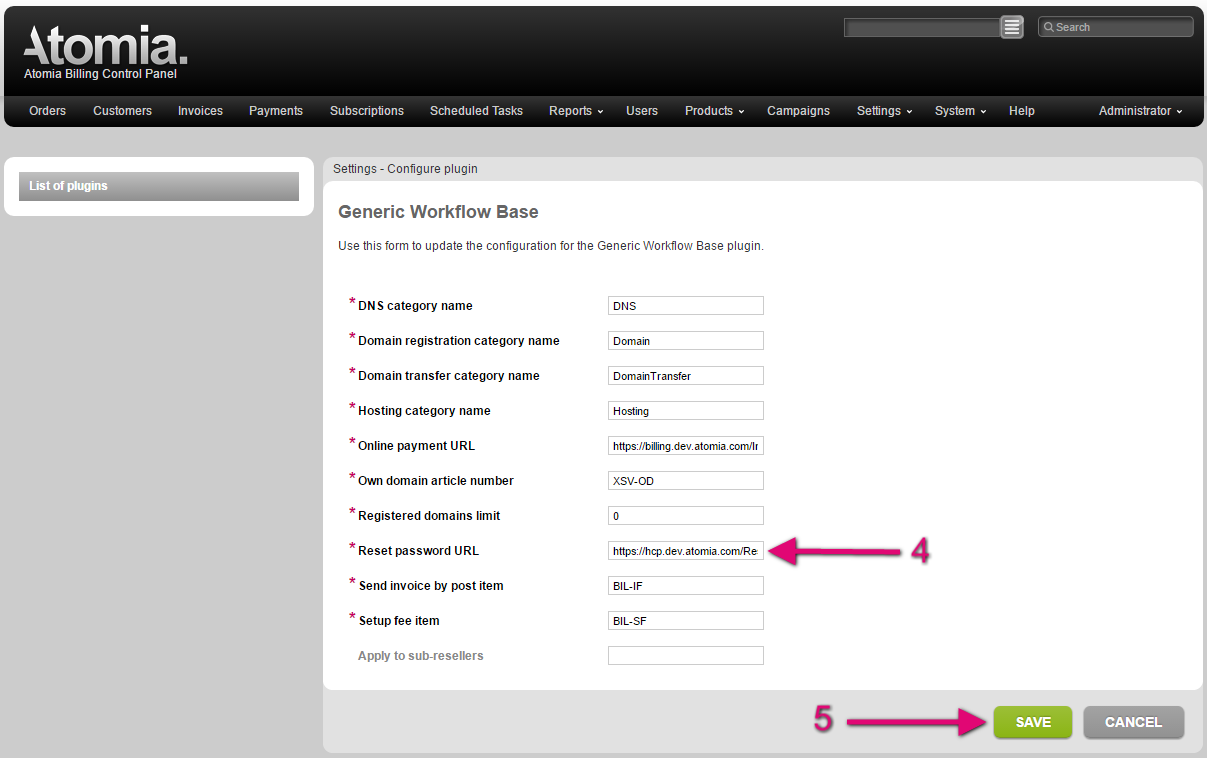
Task: Expand the Products dropdown menu
Action: (x=714, y=111)
